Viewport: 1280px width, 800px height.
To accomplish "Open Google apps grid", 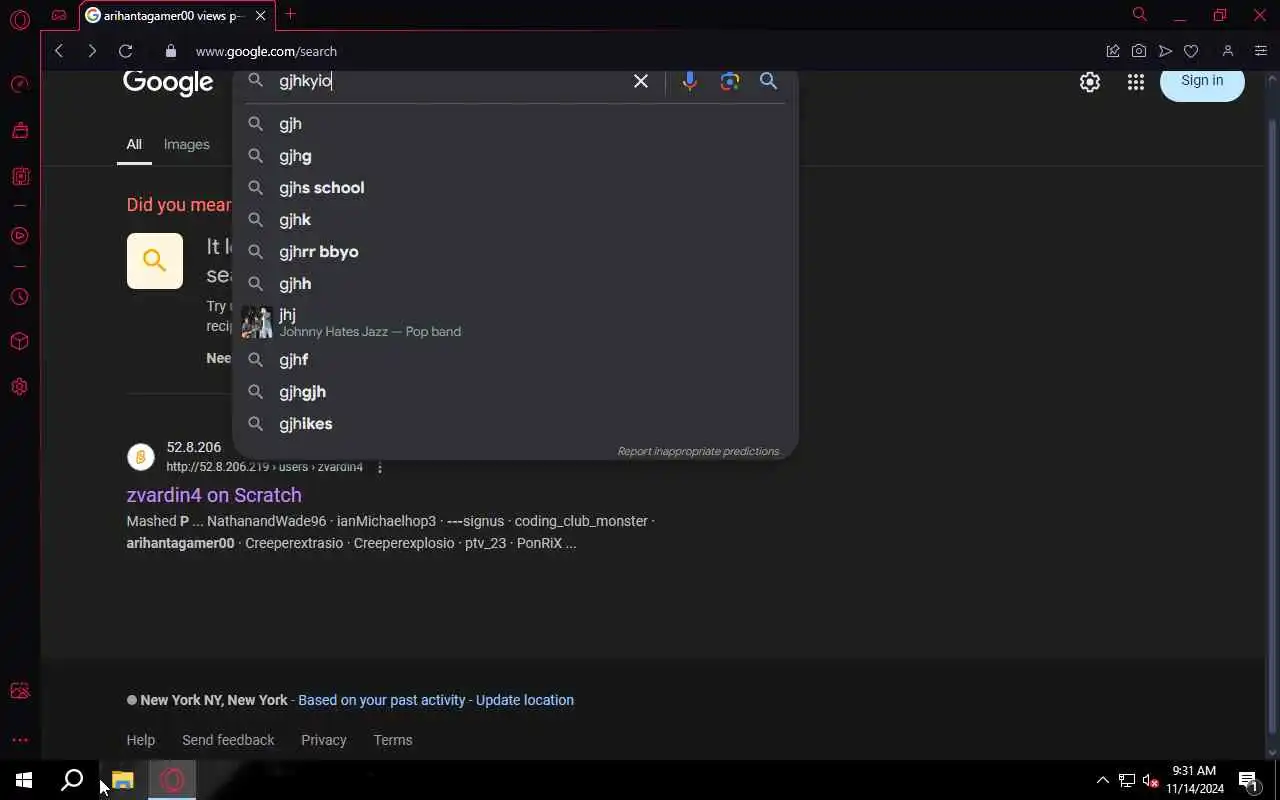I will (1136, 82).
